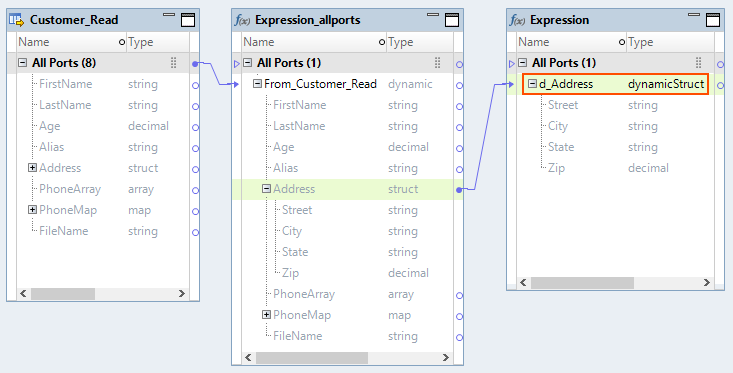The width and height of the screenshot is (733, 373).
Task: Click the FirstName port circle in Customer_Read
Action: pos(195,85)
